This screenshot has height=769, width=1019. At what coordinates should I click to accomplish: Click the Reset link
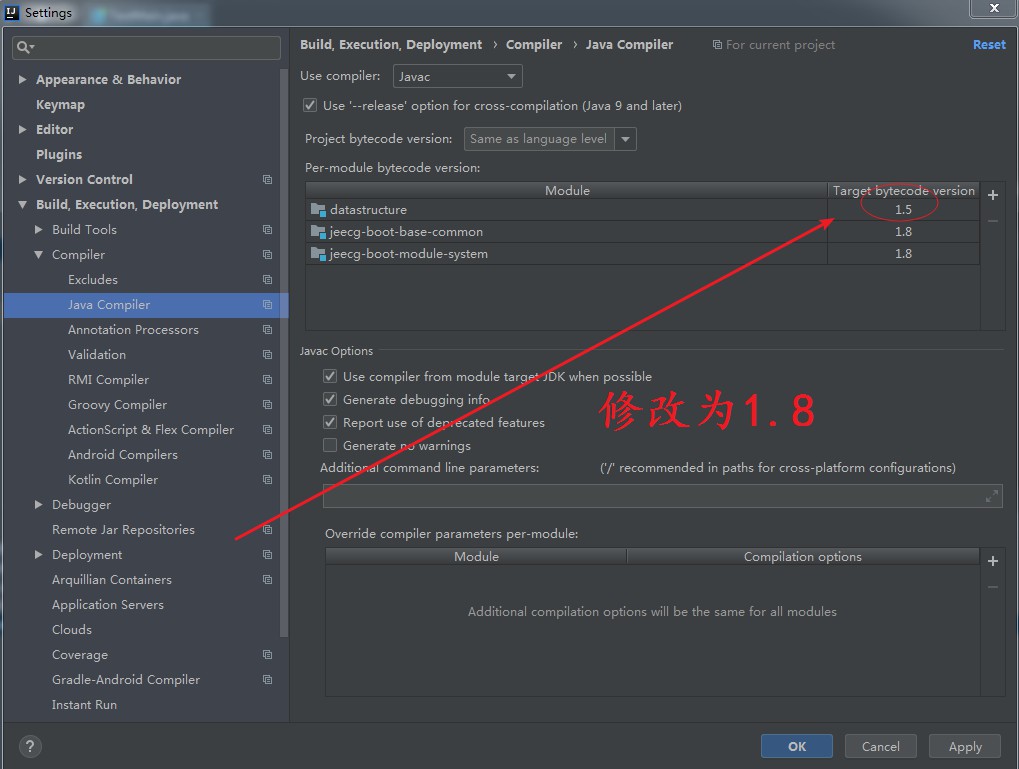tap(988, 44)
